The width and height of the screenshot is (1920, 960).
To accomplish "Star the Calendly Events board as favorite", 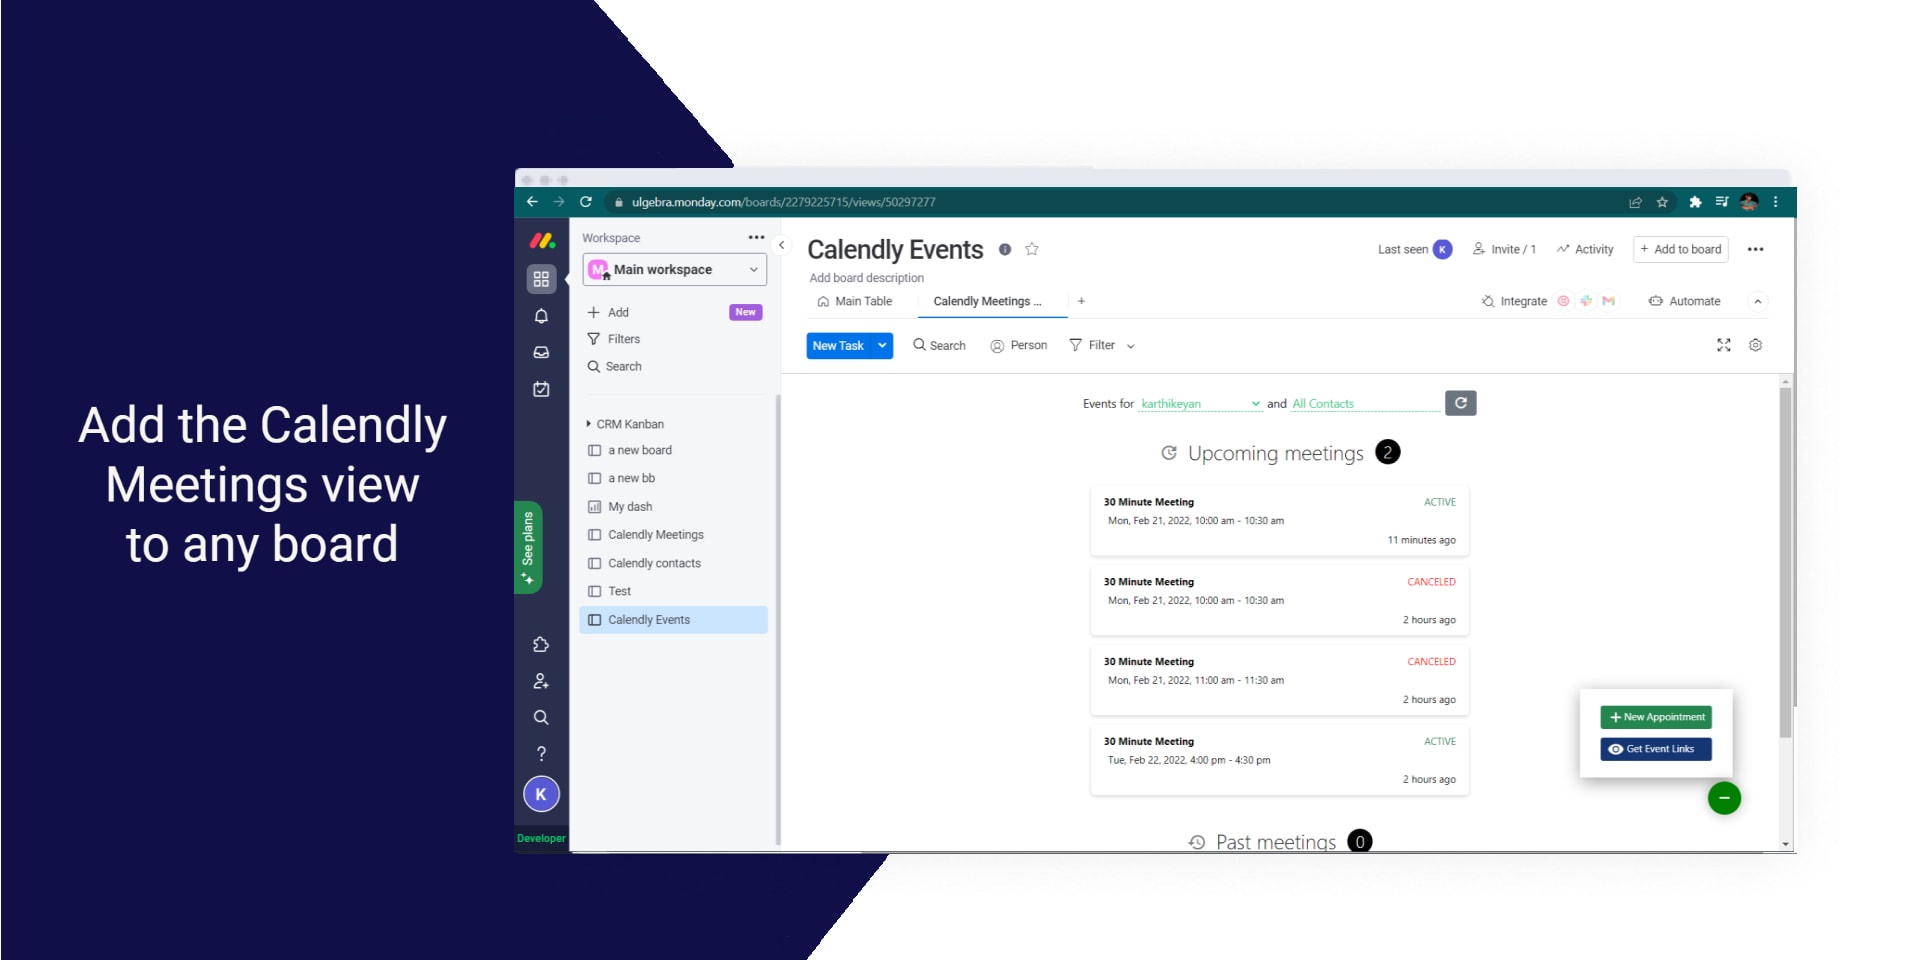I will coord(1032,249).
